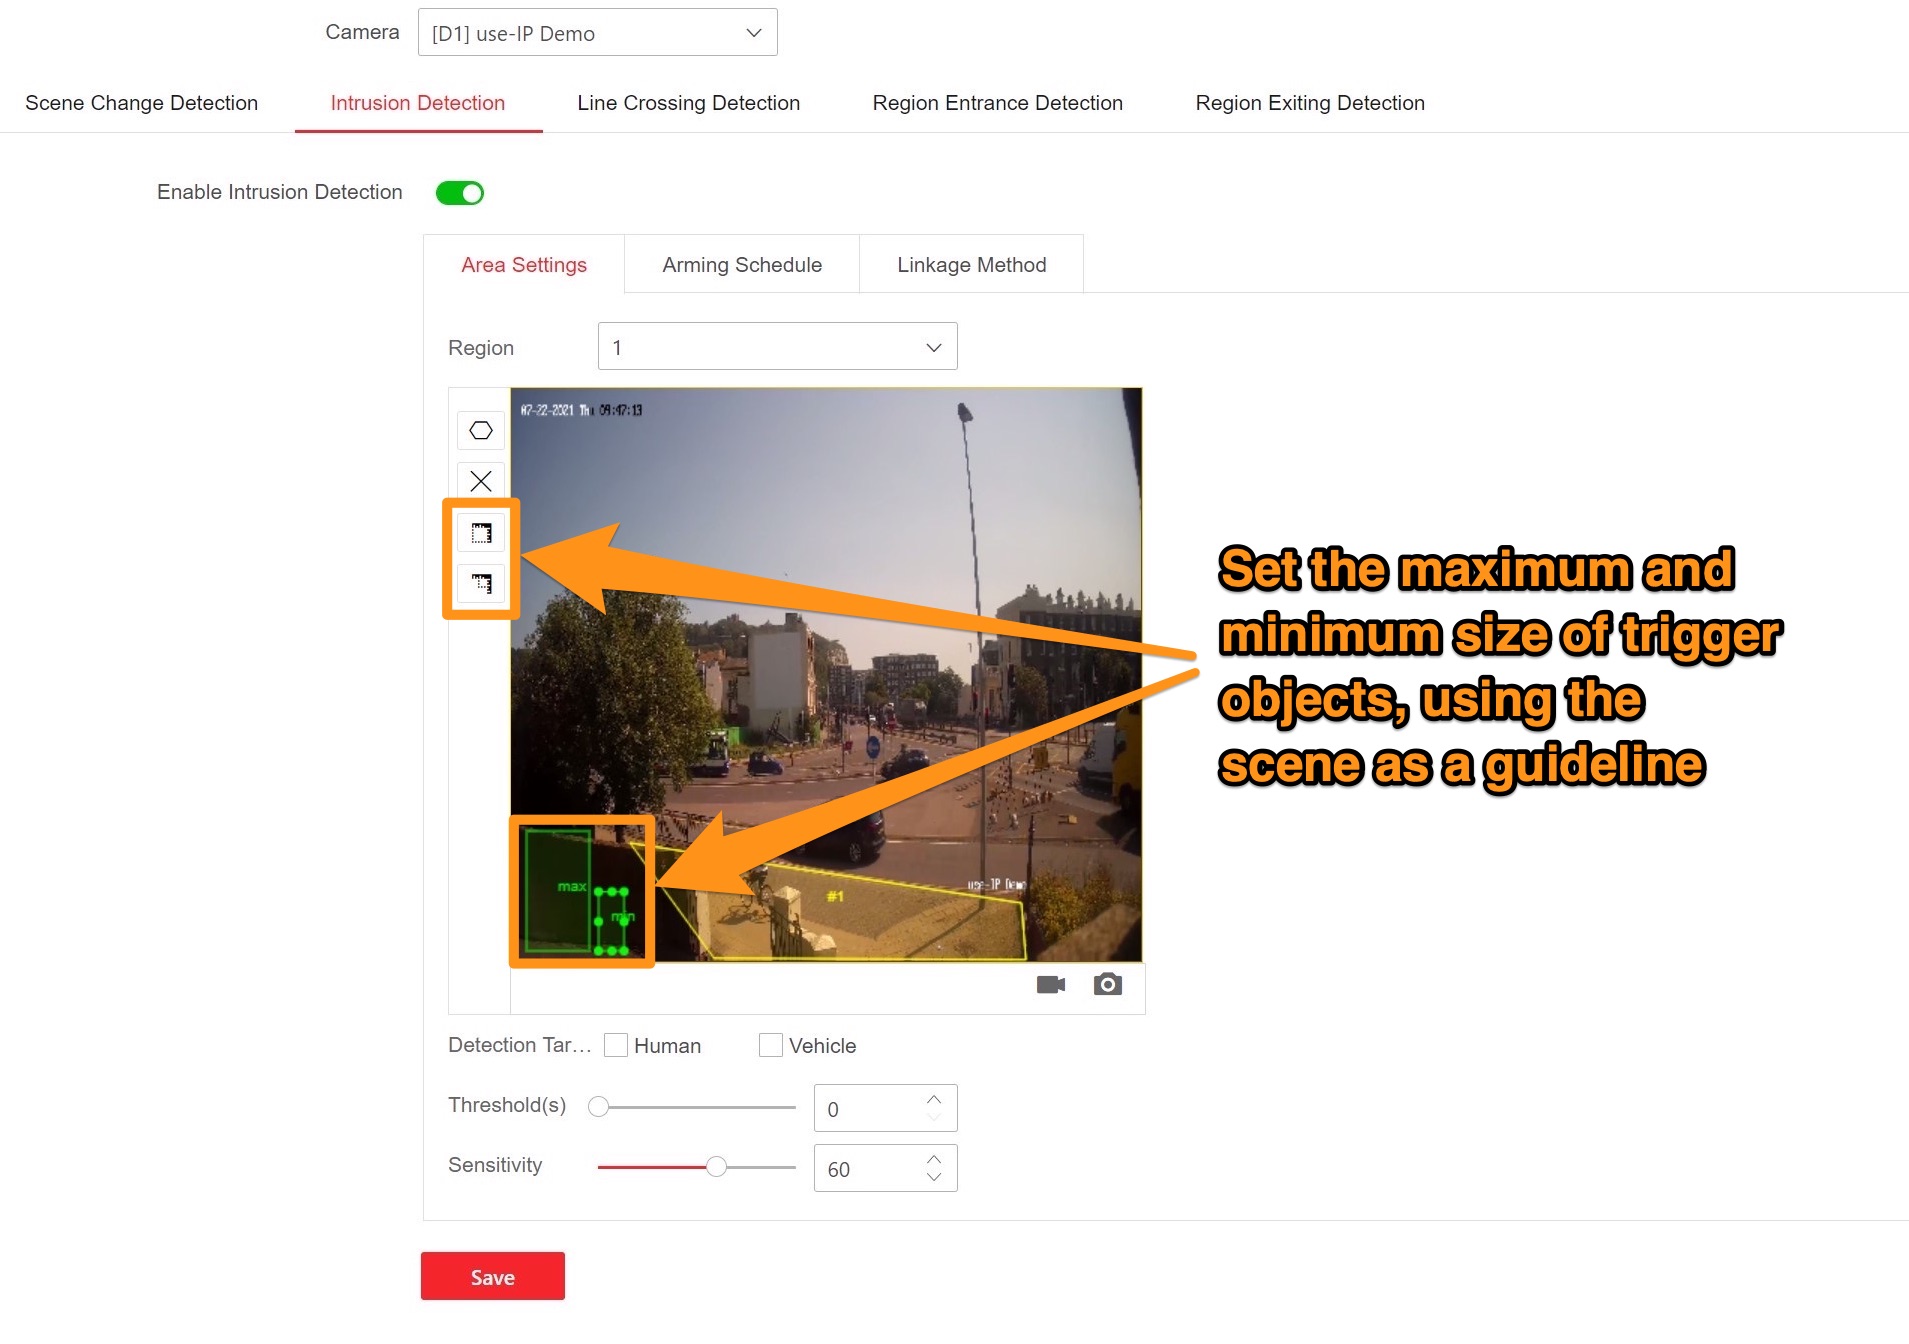Open the Linkage Method tab

tap(971, 265)
